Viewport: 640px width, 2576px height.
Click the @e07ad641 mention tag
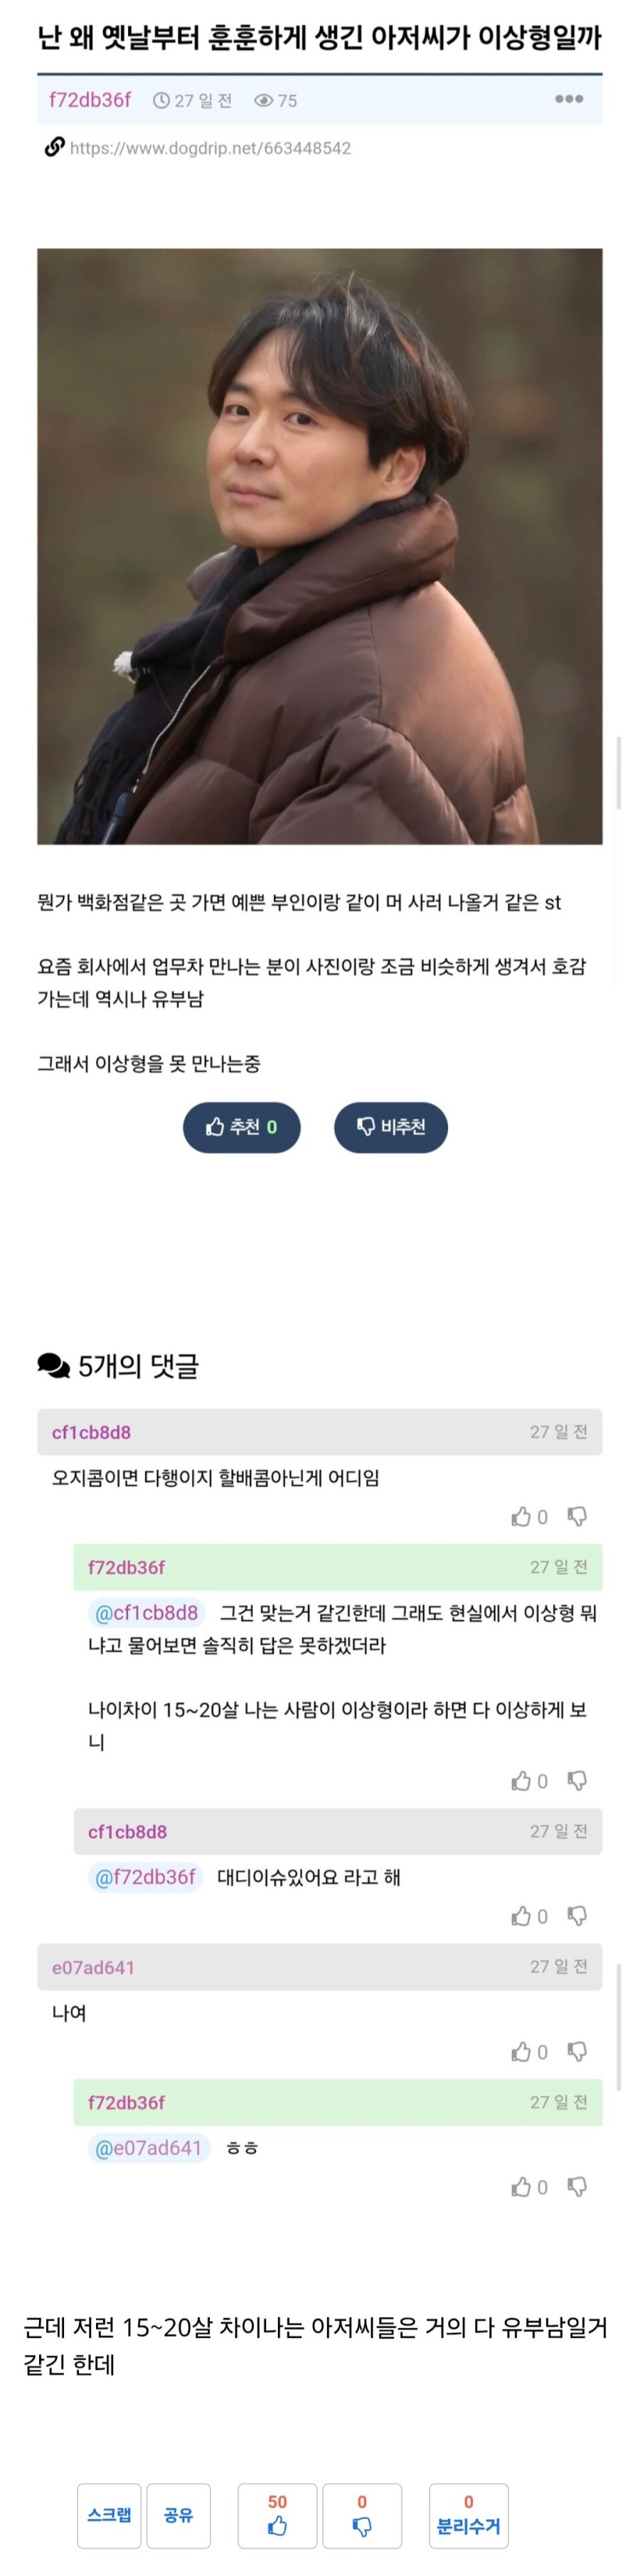148,2147
